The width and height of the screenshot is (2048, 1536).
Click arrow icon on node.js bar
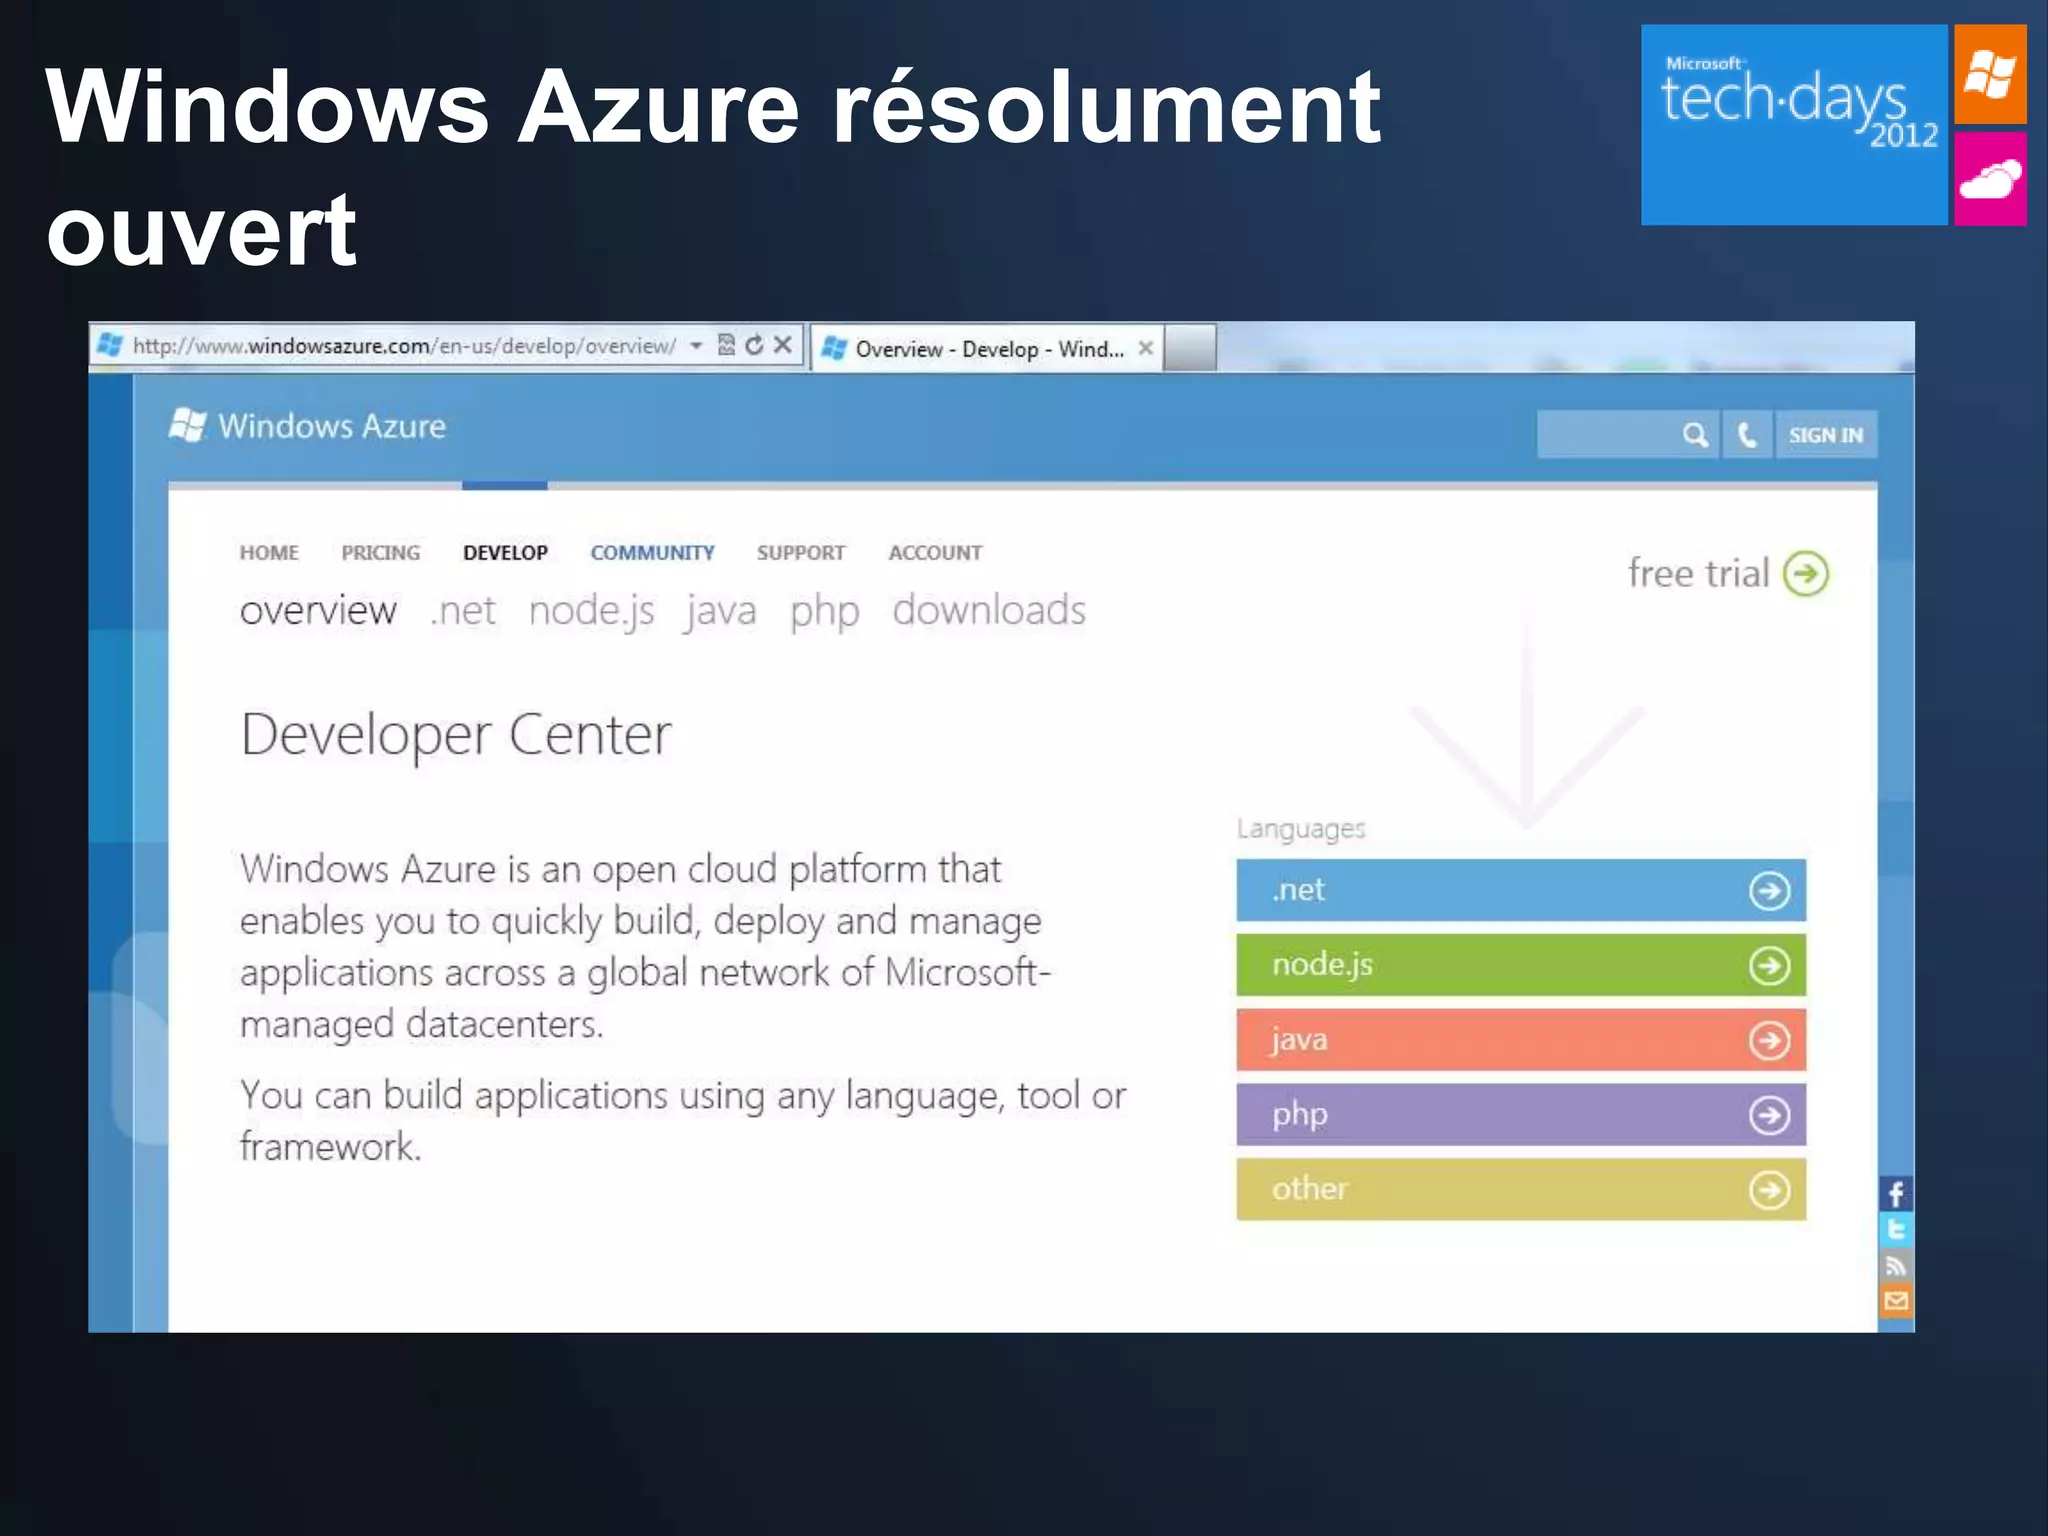[1769, 965]
